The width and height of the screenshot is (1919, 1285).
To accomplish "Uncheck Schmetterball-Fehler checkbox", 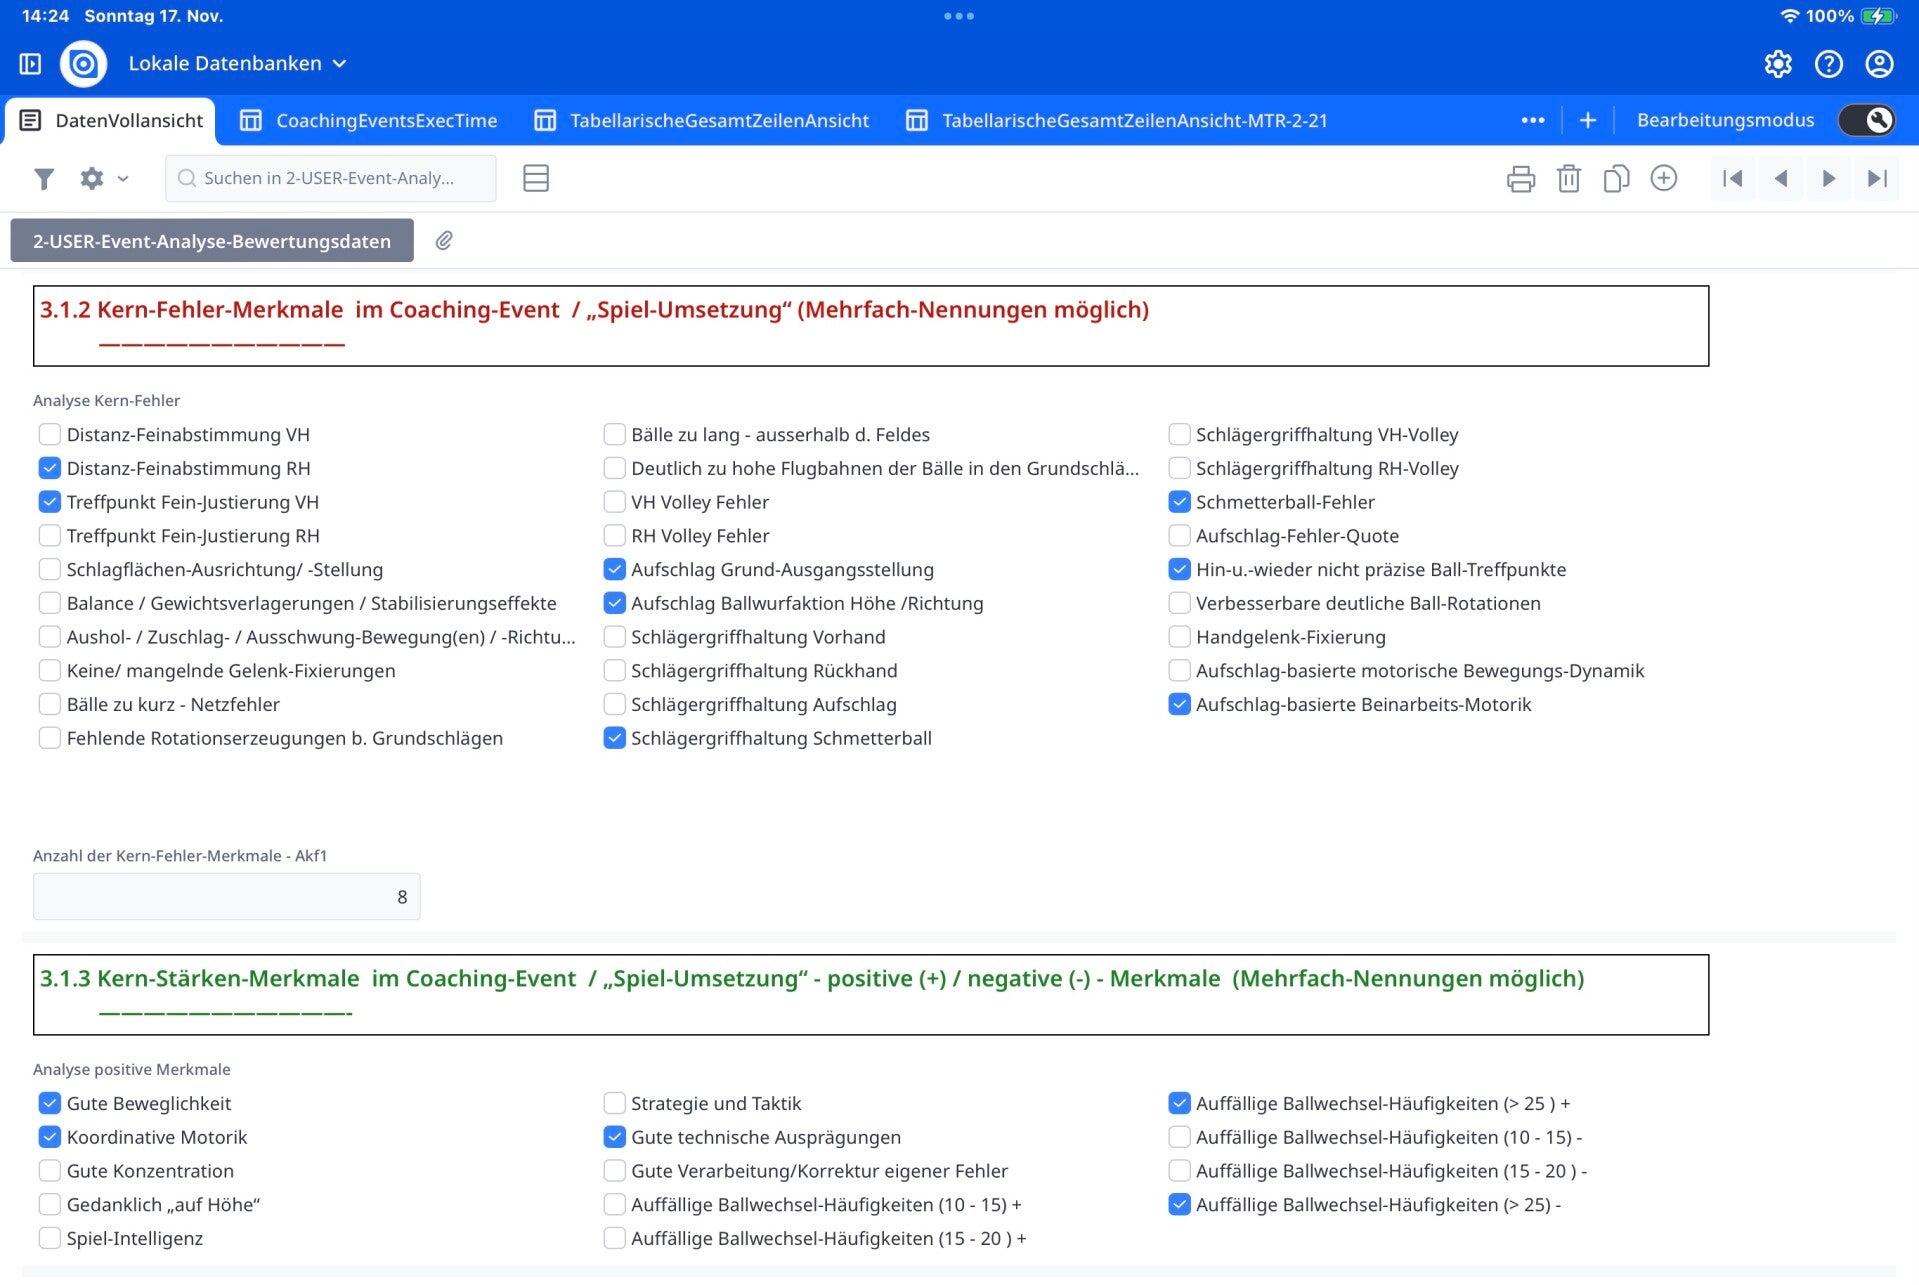I will (x=1179, y=502).
